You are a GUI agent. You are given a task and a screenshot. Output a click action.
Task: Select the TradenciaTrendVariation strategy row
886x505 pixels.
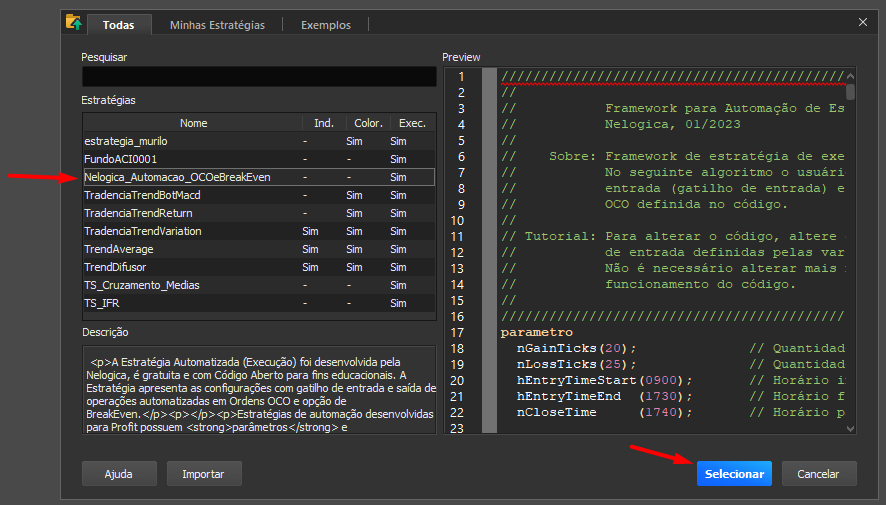click(x=259, y=232)
